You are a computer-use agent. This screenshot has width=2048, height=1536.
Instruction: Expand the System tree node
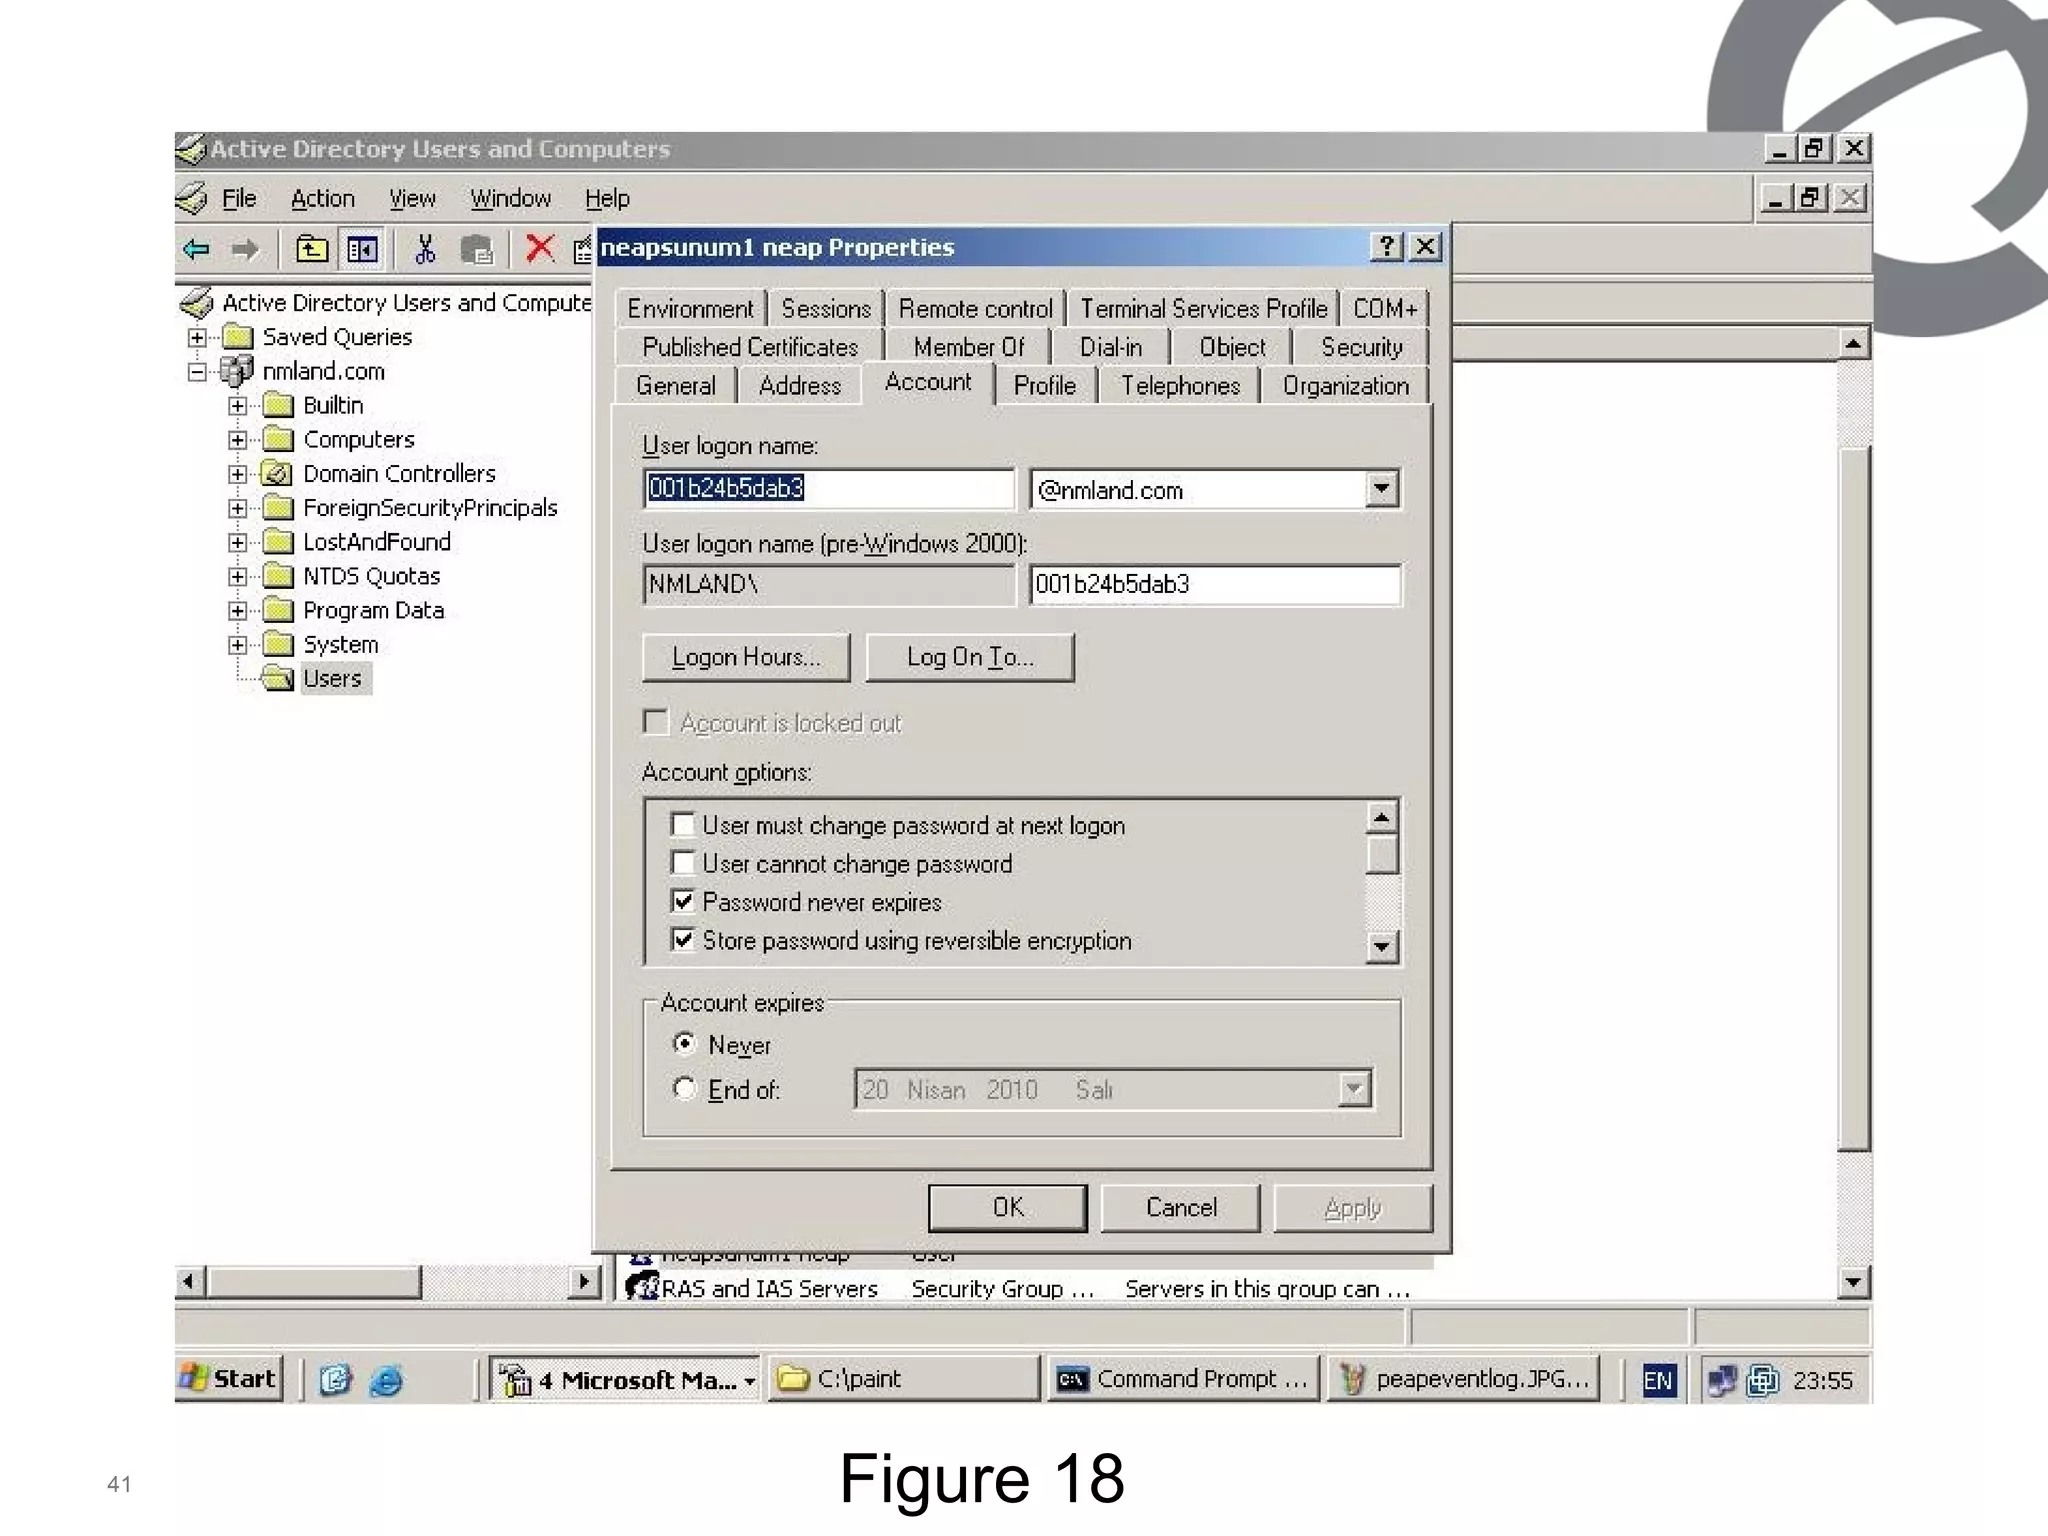click(x=237, y=645)
